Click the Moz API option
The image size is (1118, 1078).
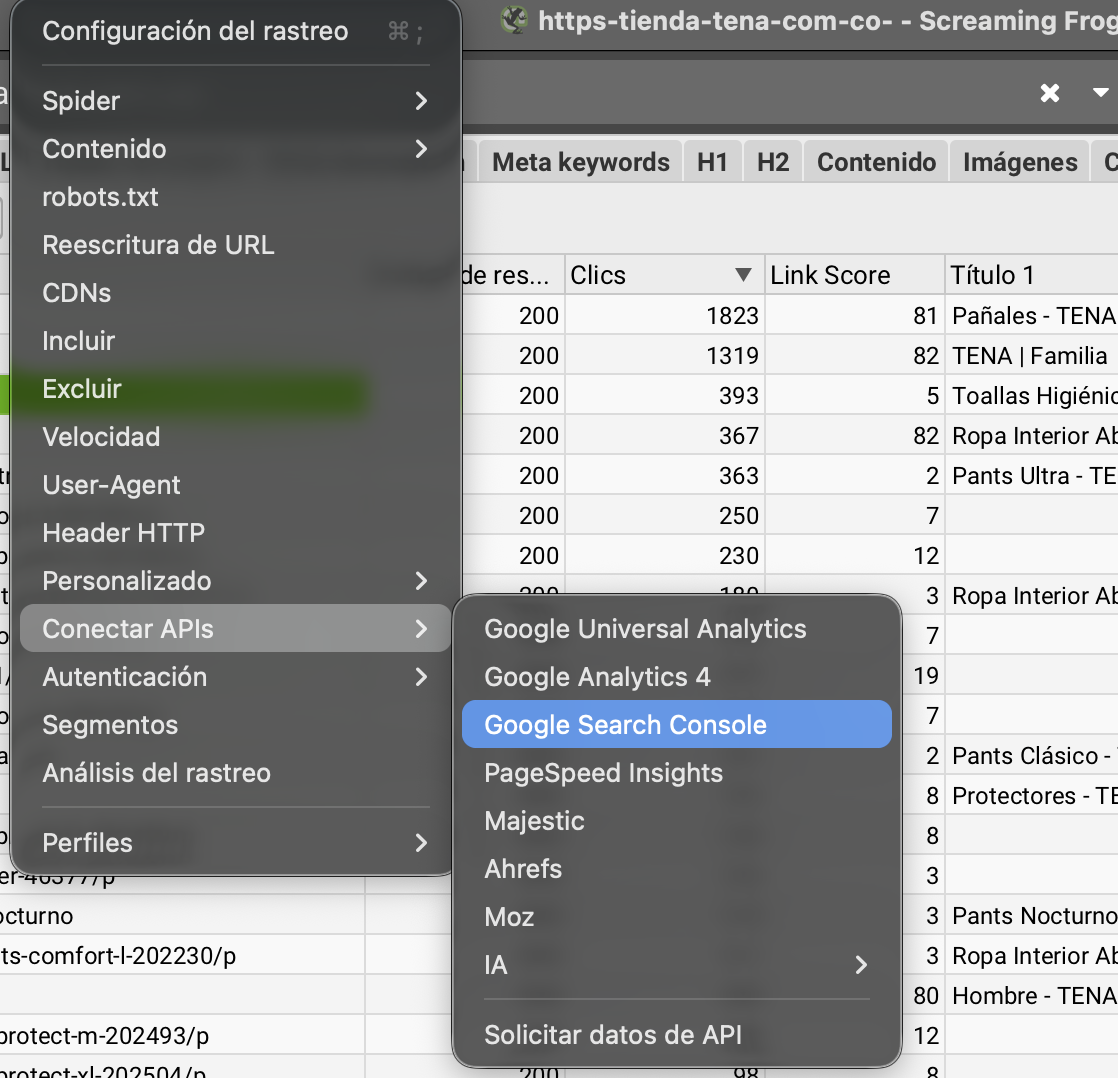click(x=509, y=917)
